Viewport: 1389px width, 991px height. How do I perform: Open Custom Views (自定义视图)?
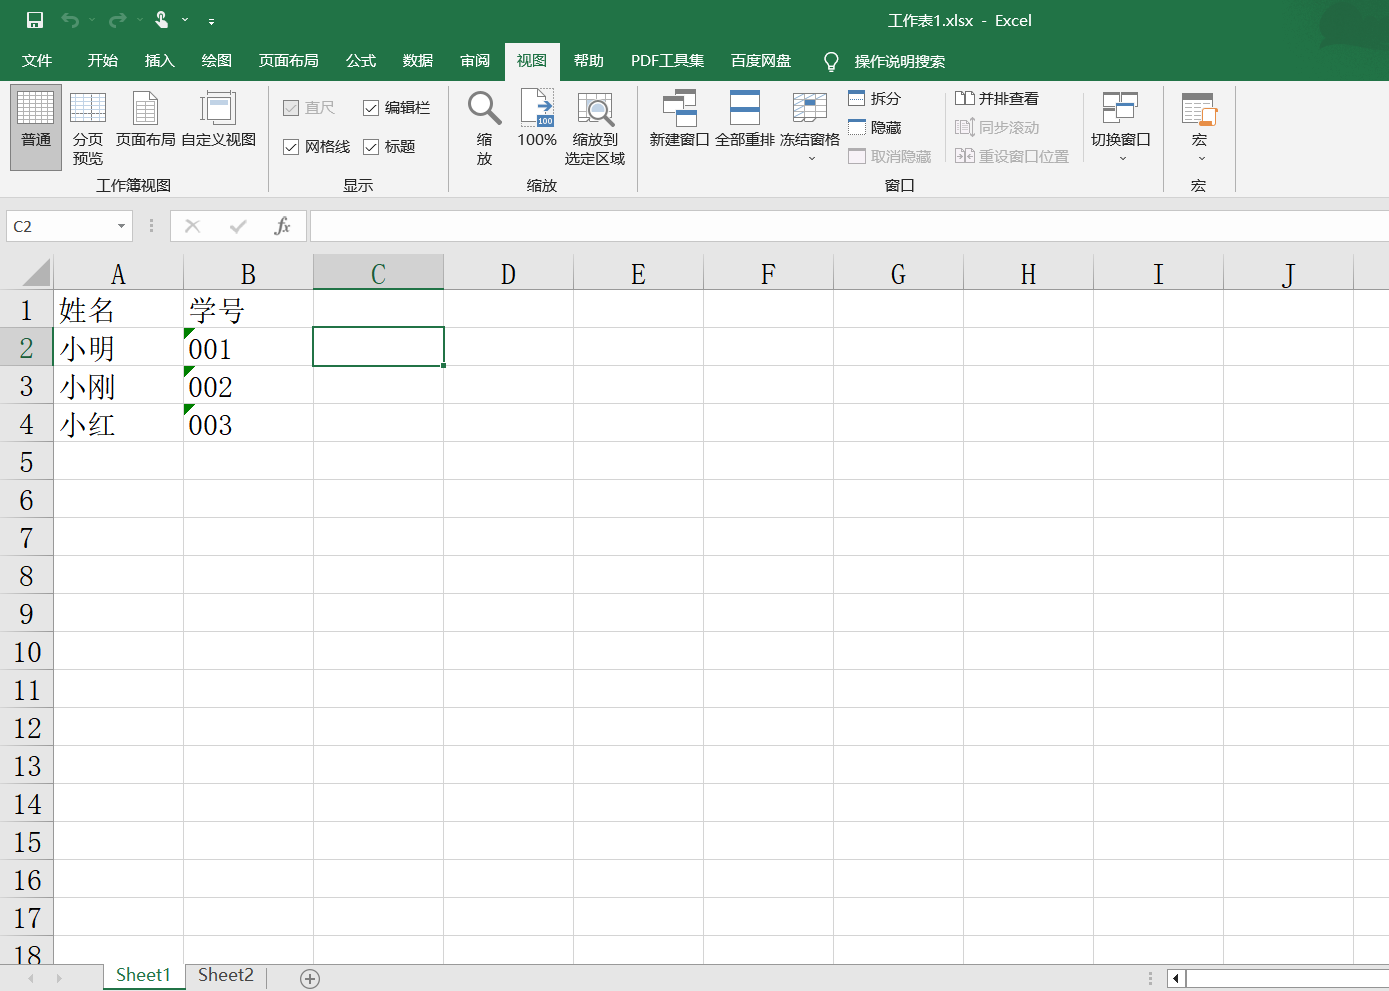pos(218,120)
